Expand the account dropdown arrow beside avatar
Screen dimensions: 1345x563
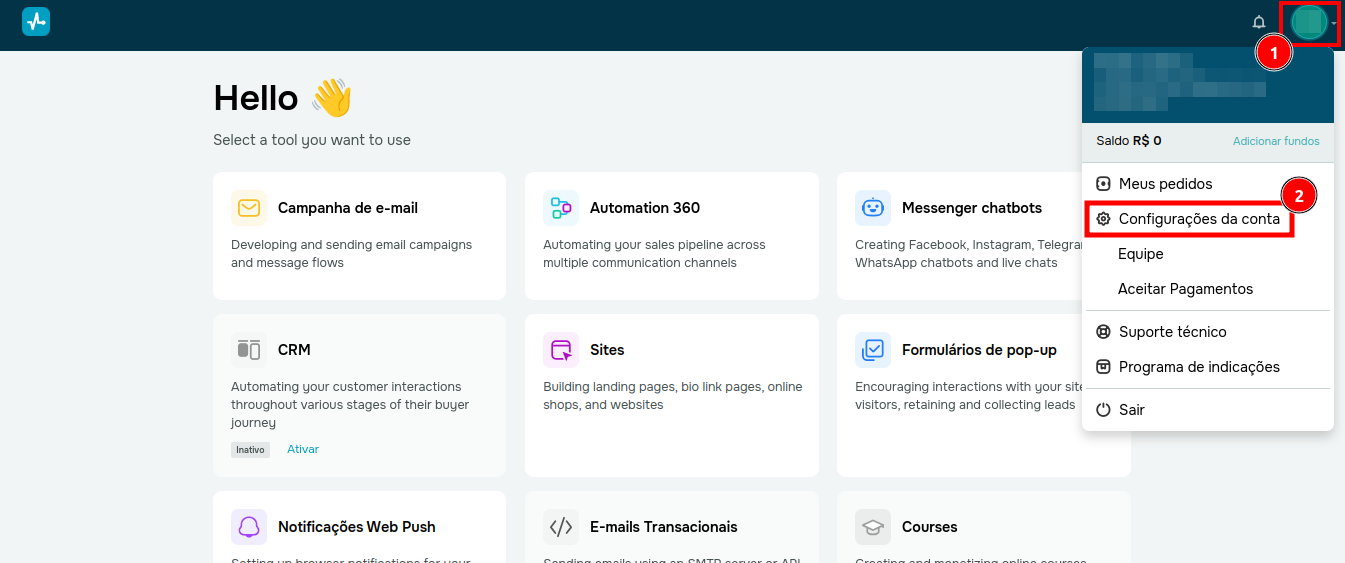(x=1334, y=23)
